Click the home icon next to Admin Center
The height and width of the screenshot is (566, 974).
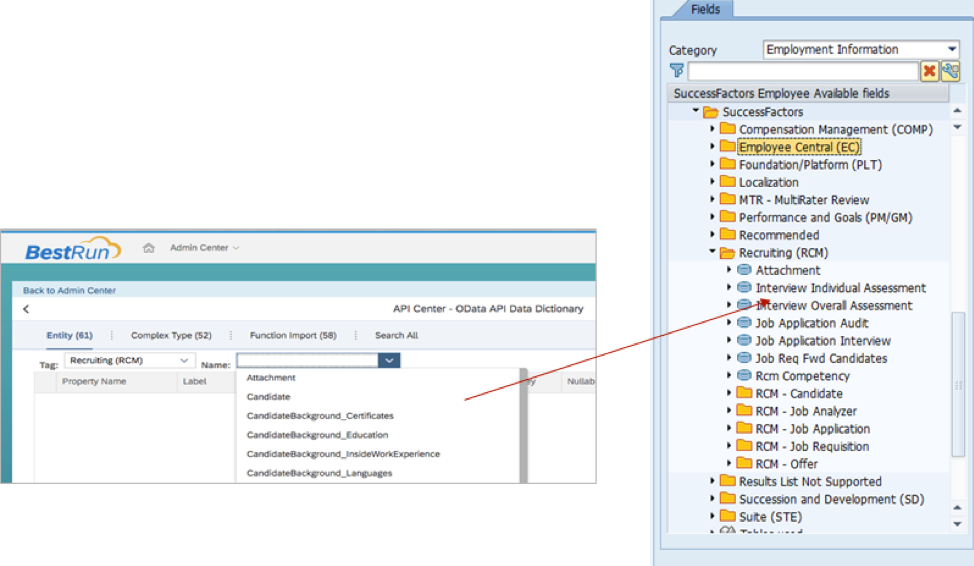[148, 248]
